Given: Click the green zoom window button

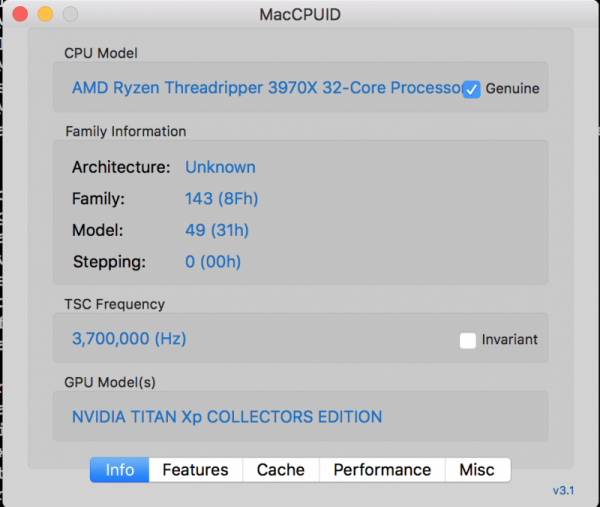Looking at the screenshot, I should click(69, 14).
